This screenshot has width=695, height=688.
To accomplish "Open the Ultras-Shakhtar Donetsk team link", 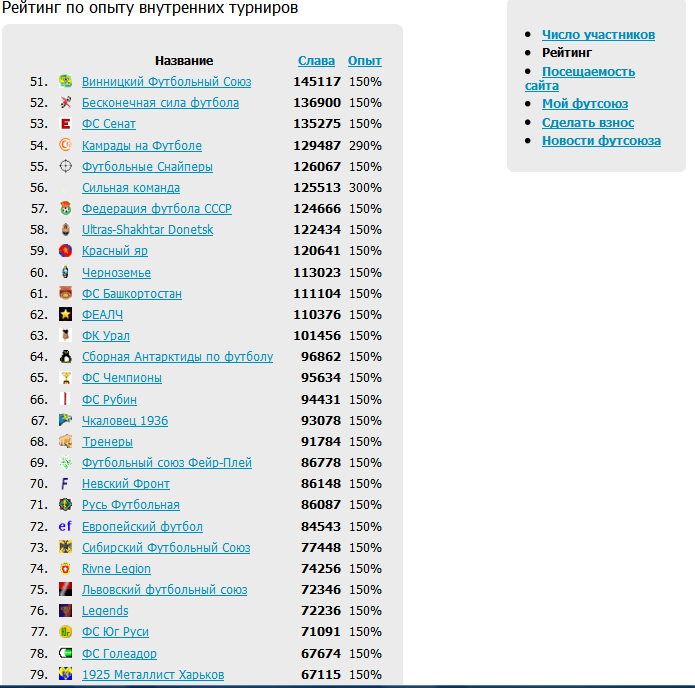I will 147,230.
